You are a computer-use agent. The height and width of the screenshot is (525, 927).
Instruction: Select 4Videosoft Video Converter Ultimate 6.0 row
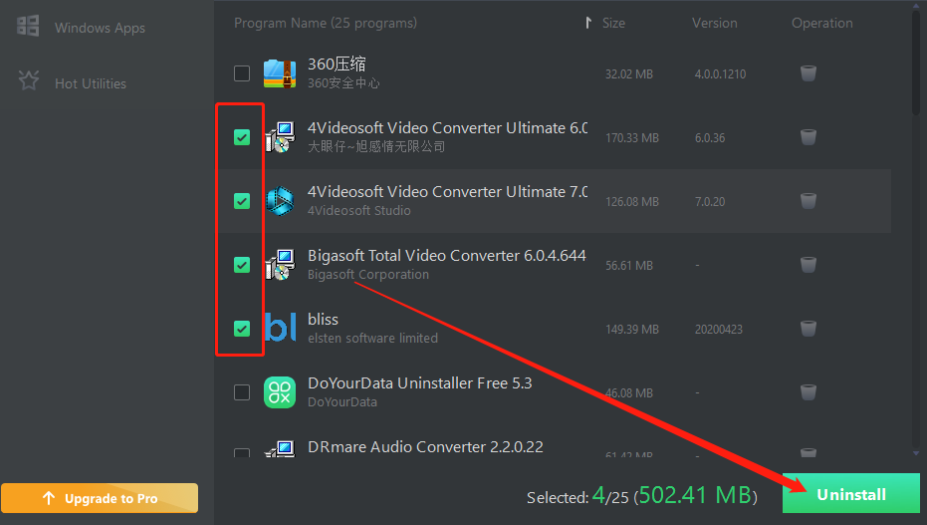[x=553, y=137]
